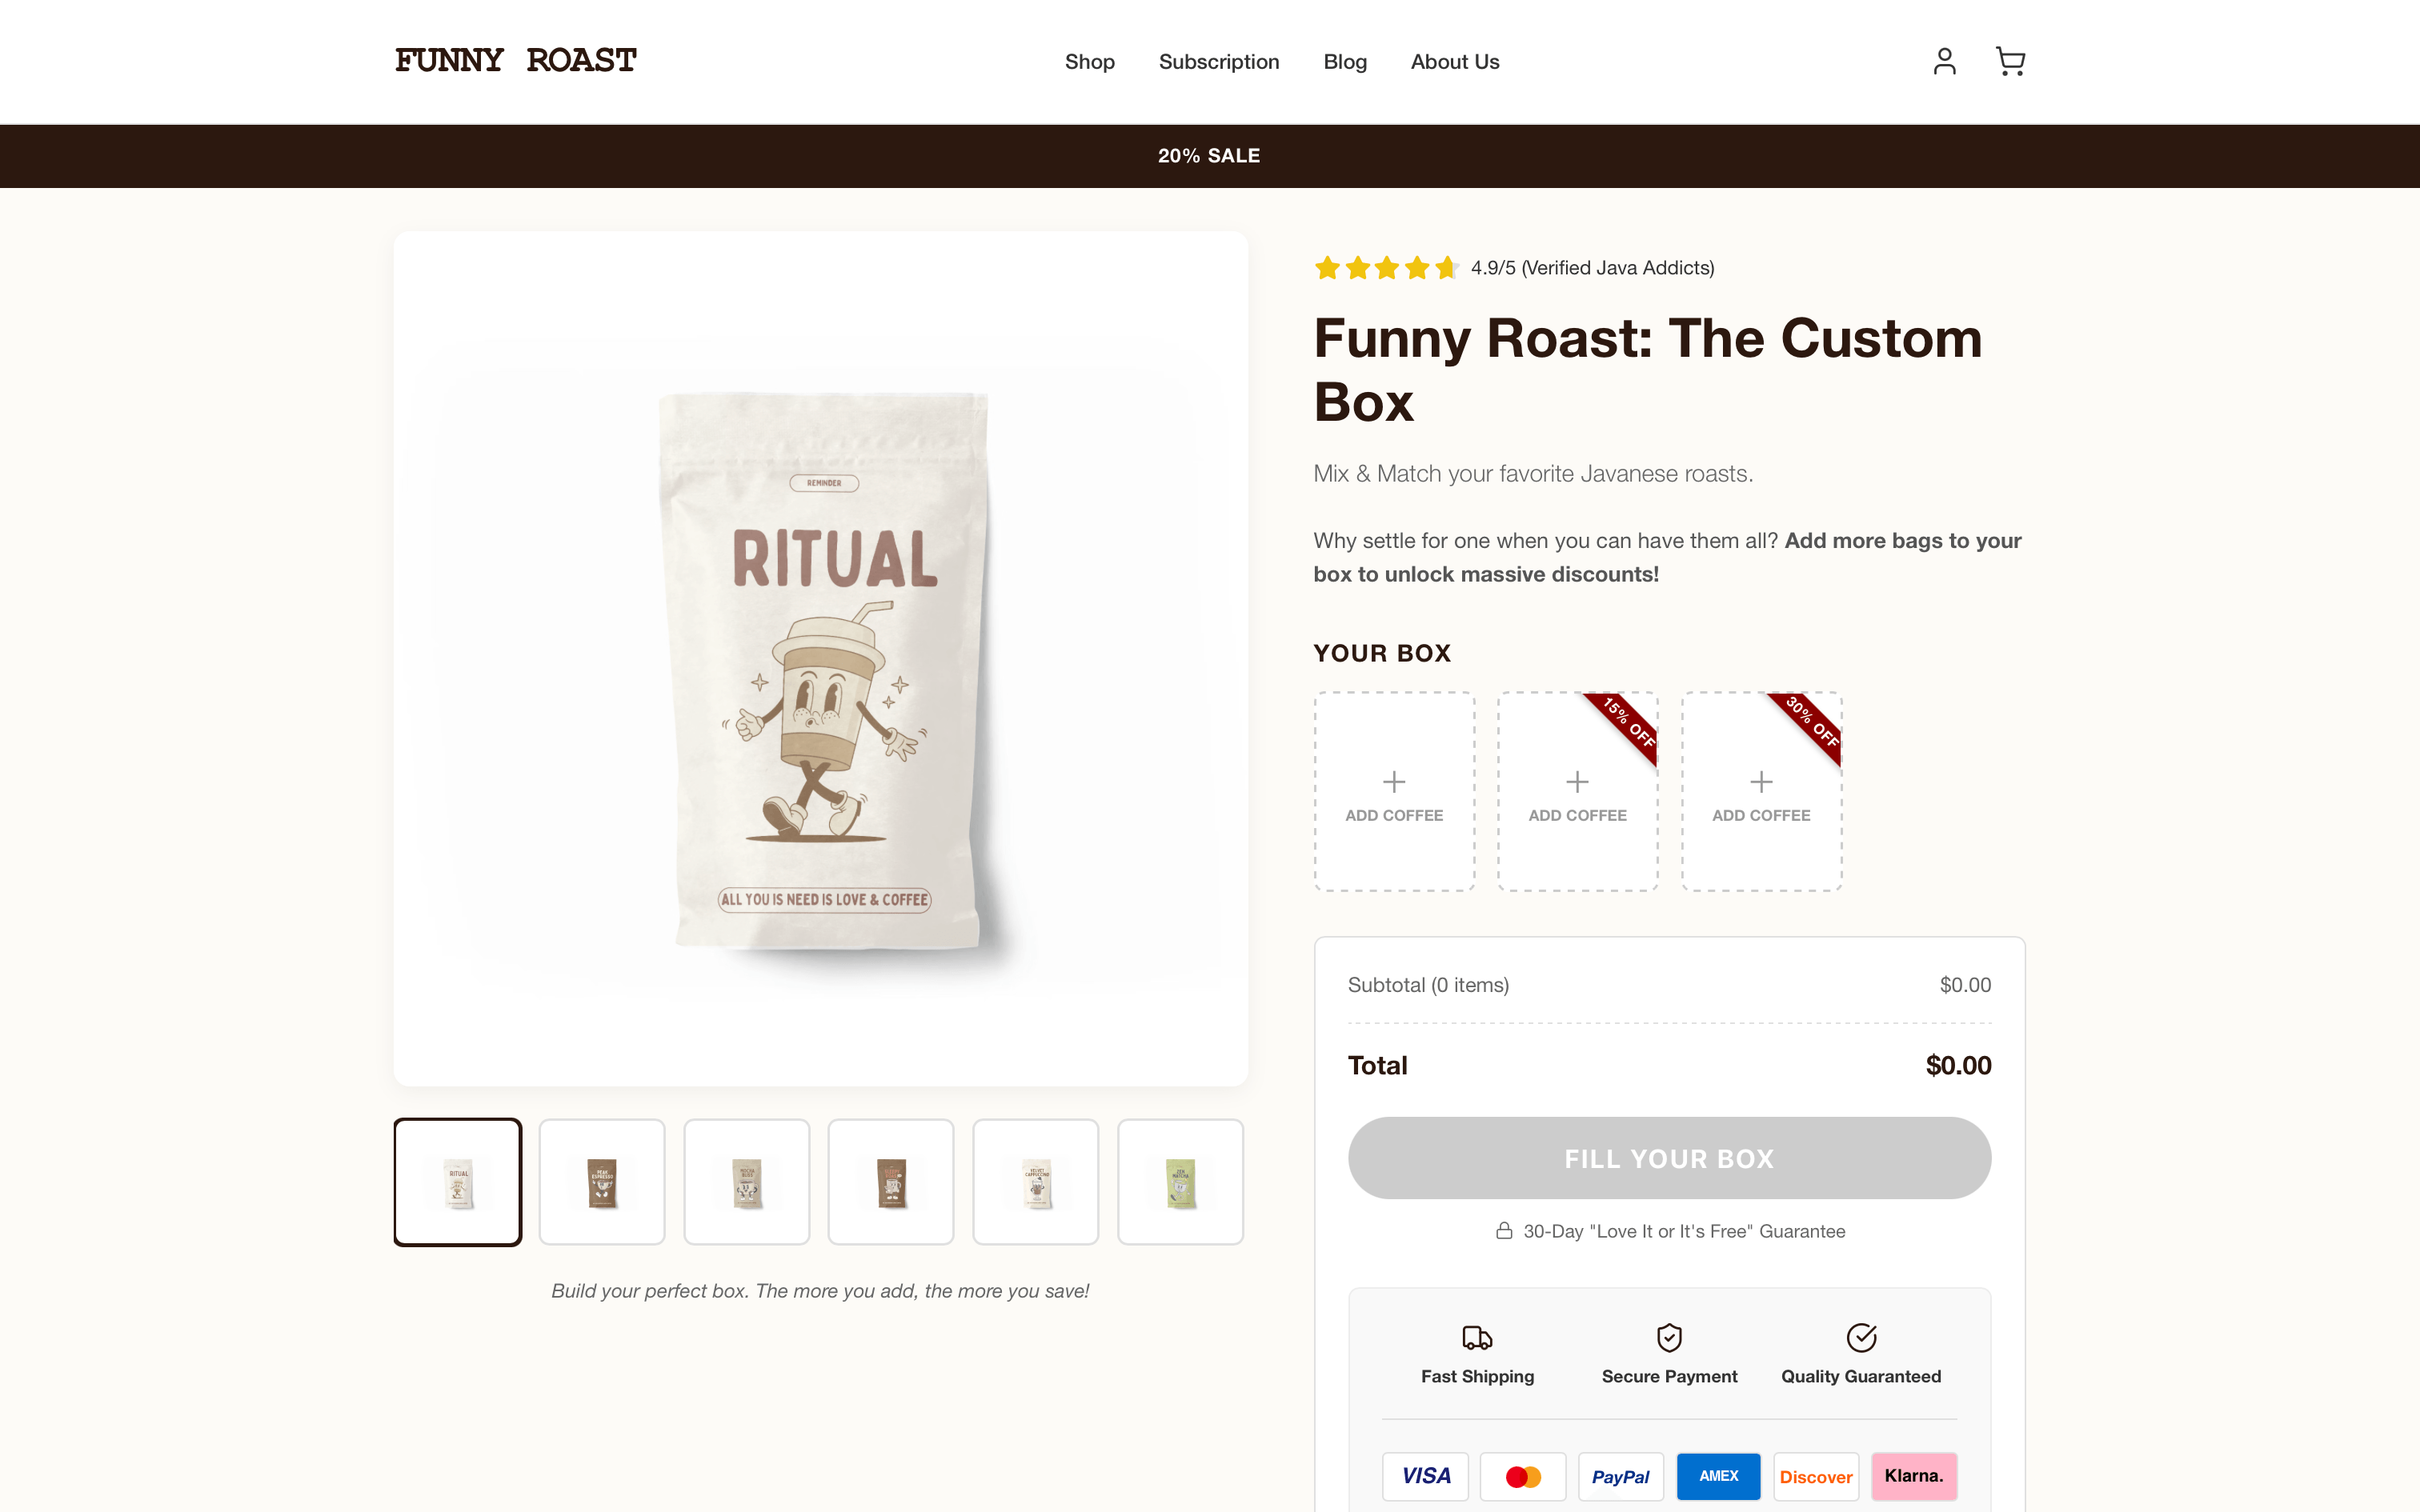
Task: Go to the Blog page
Action: click(x=1345, y=61)
